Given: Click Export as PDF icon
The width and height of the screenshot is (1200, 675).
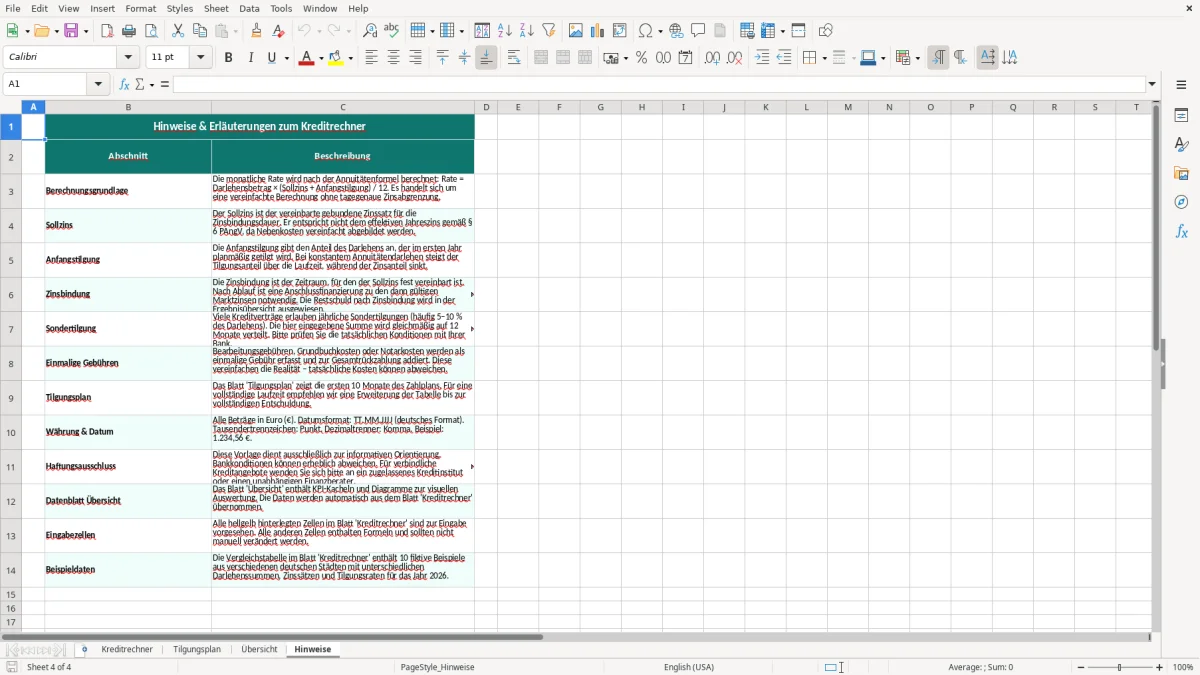Looking at the screenshot, I should click(107, 31).
